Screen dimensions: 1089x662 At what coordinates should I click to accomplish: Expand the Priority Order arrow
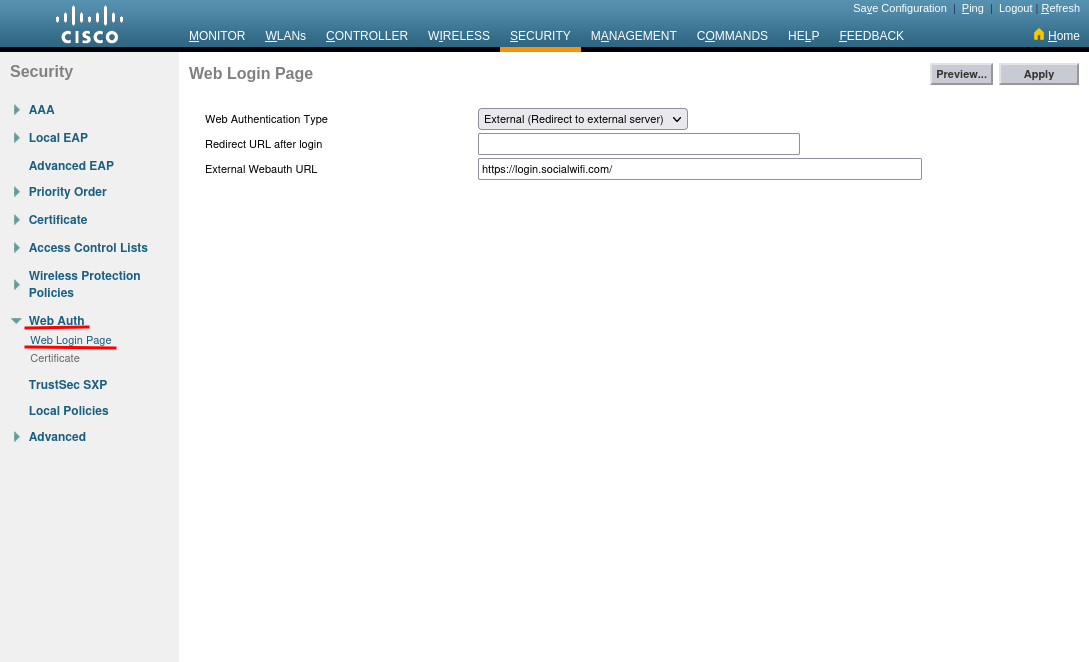coord(16,192)
